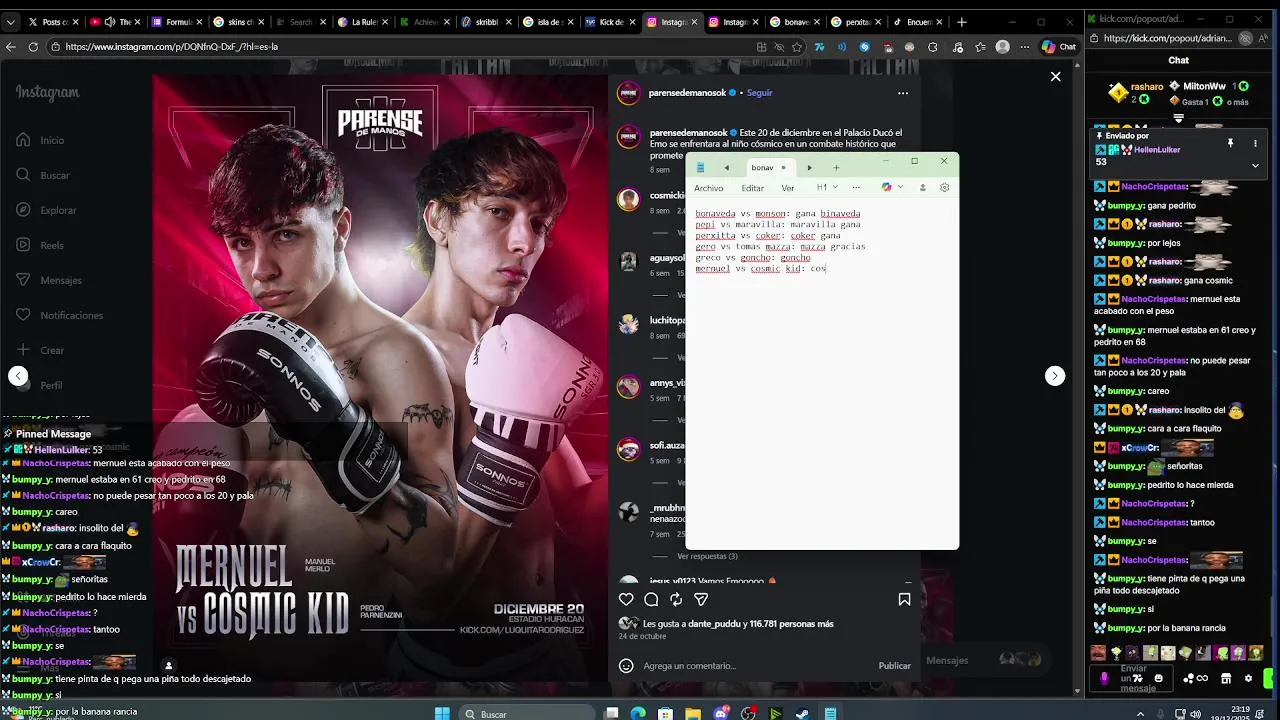The height and width of the screenshot is (720, 1280).
Task: Click Publicar to post comment
Action: click(x=894, y=666)
